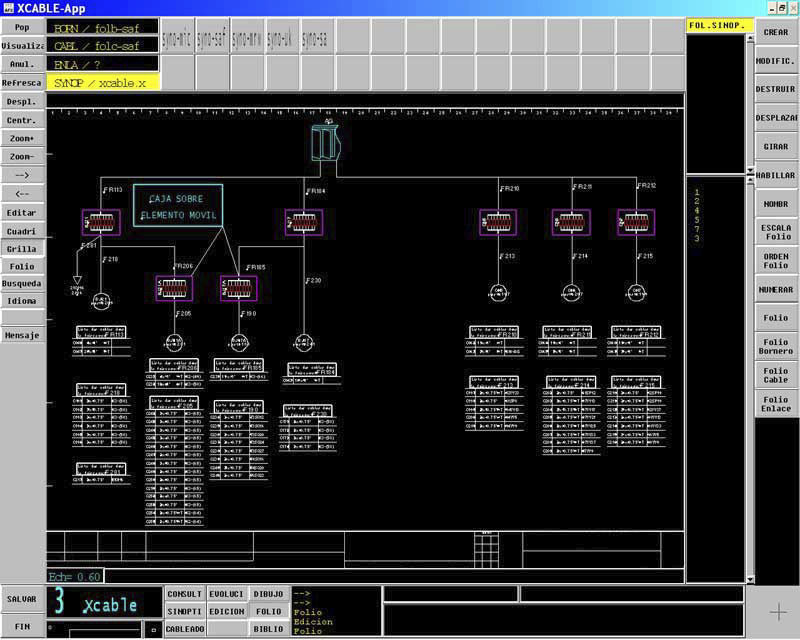Select the CABL / folc-saf entry

point(103,46)
